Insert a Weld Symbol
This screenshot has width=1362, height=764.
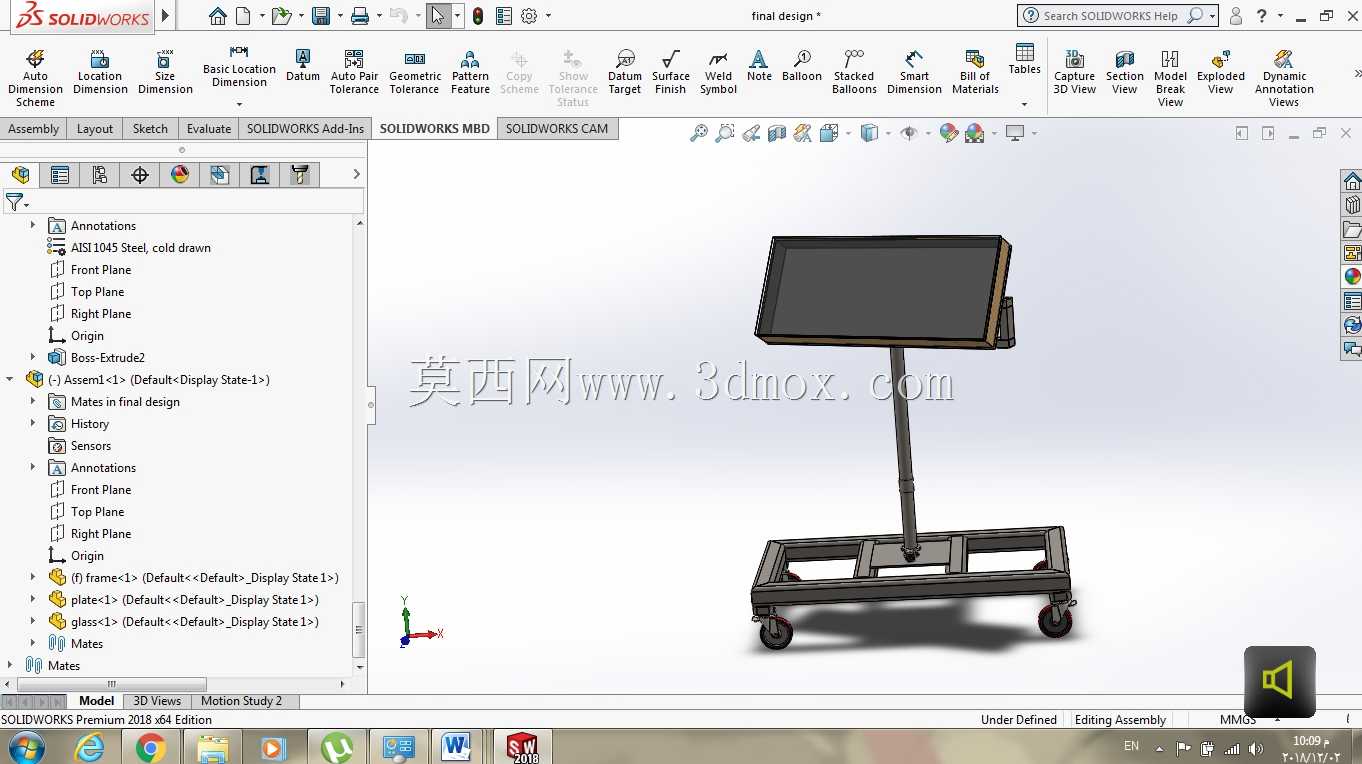pyautogui.click(x=718, y=72)
